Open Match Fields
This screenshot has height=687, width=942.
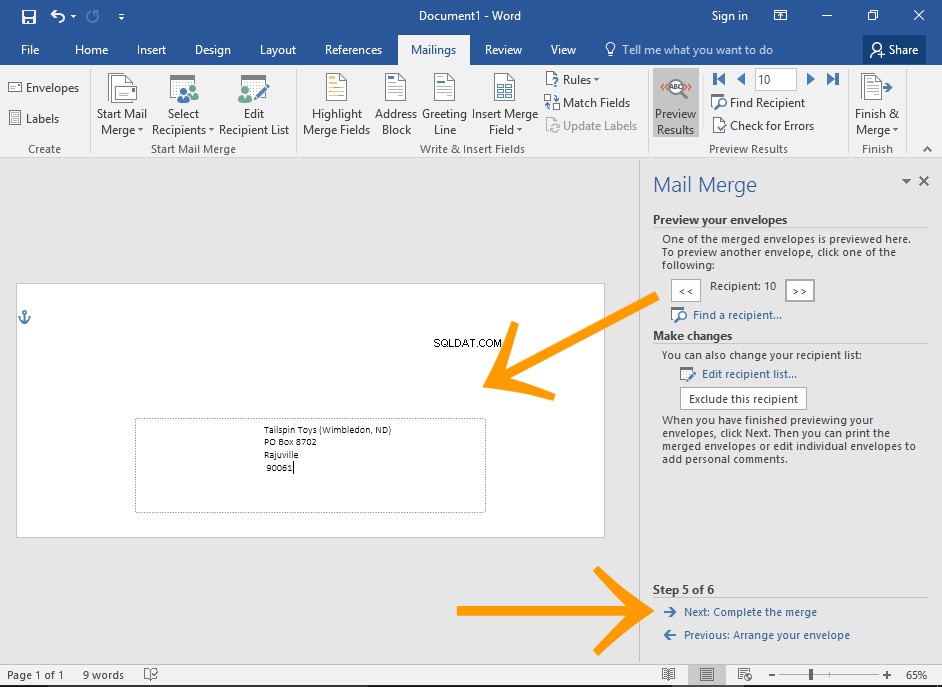[x=588, y=103]
